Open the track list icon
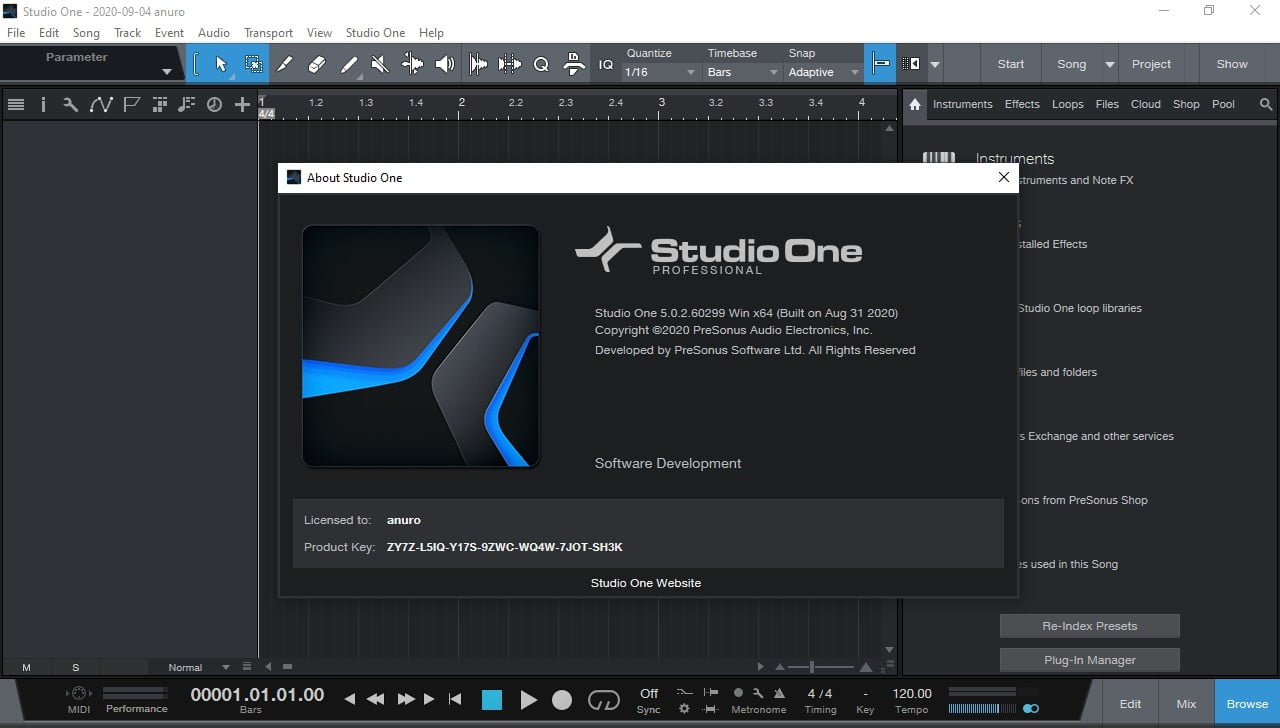The width and height of the screenshot is (1280, 728). click(x=15, y=104)
